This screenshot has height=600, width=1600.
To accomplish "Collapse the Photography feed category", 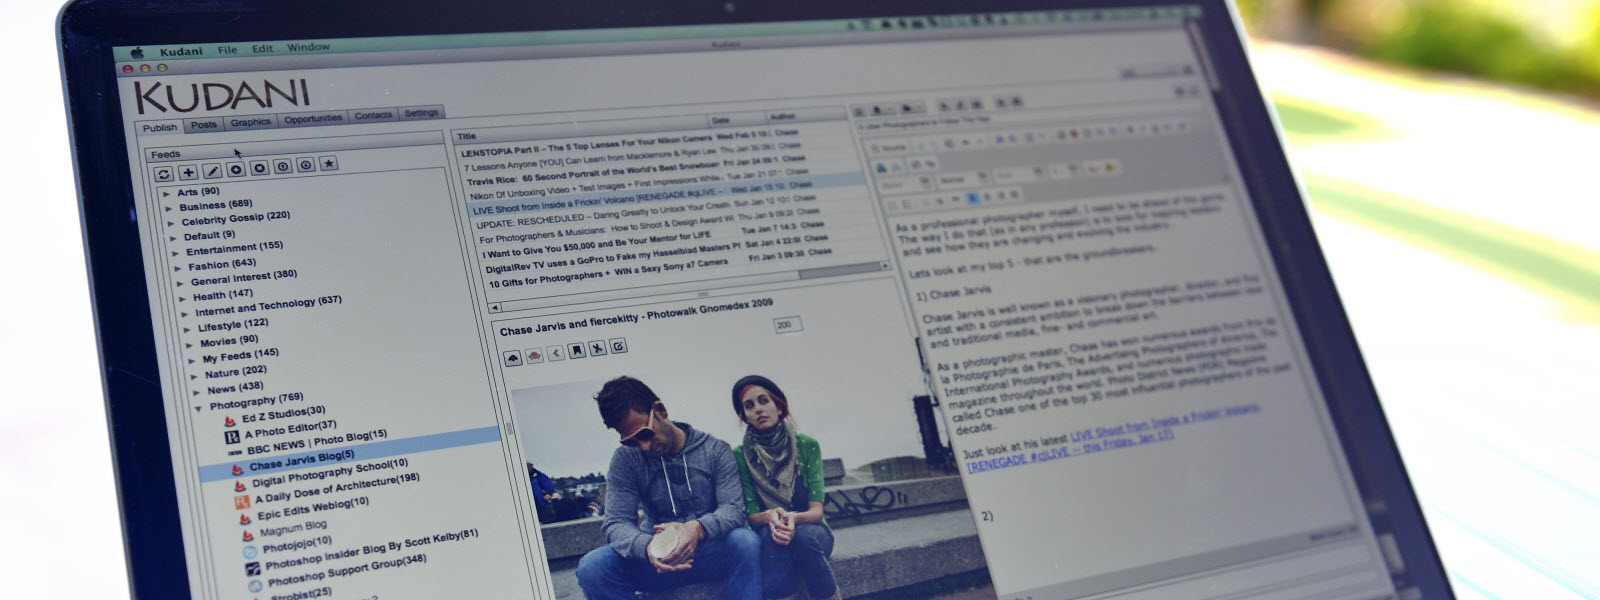I will point(199,408).
